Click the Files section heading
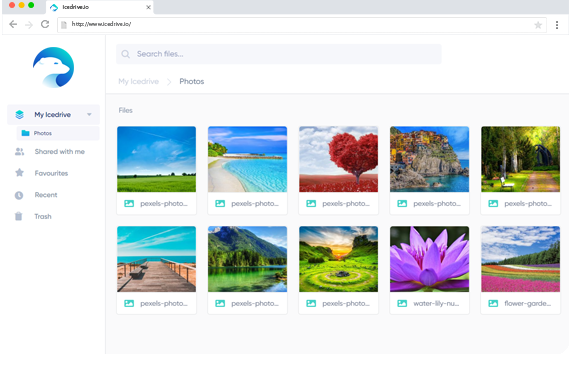 [x=126, y=110]
